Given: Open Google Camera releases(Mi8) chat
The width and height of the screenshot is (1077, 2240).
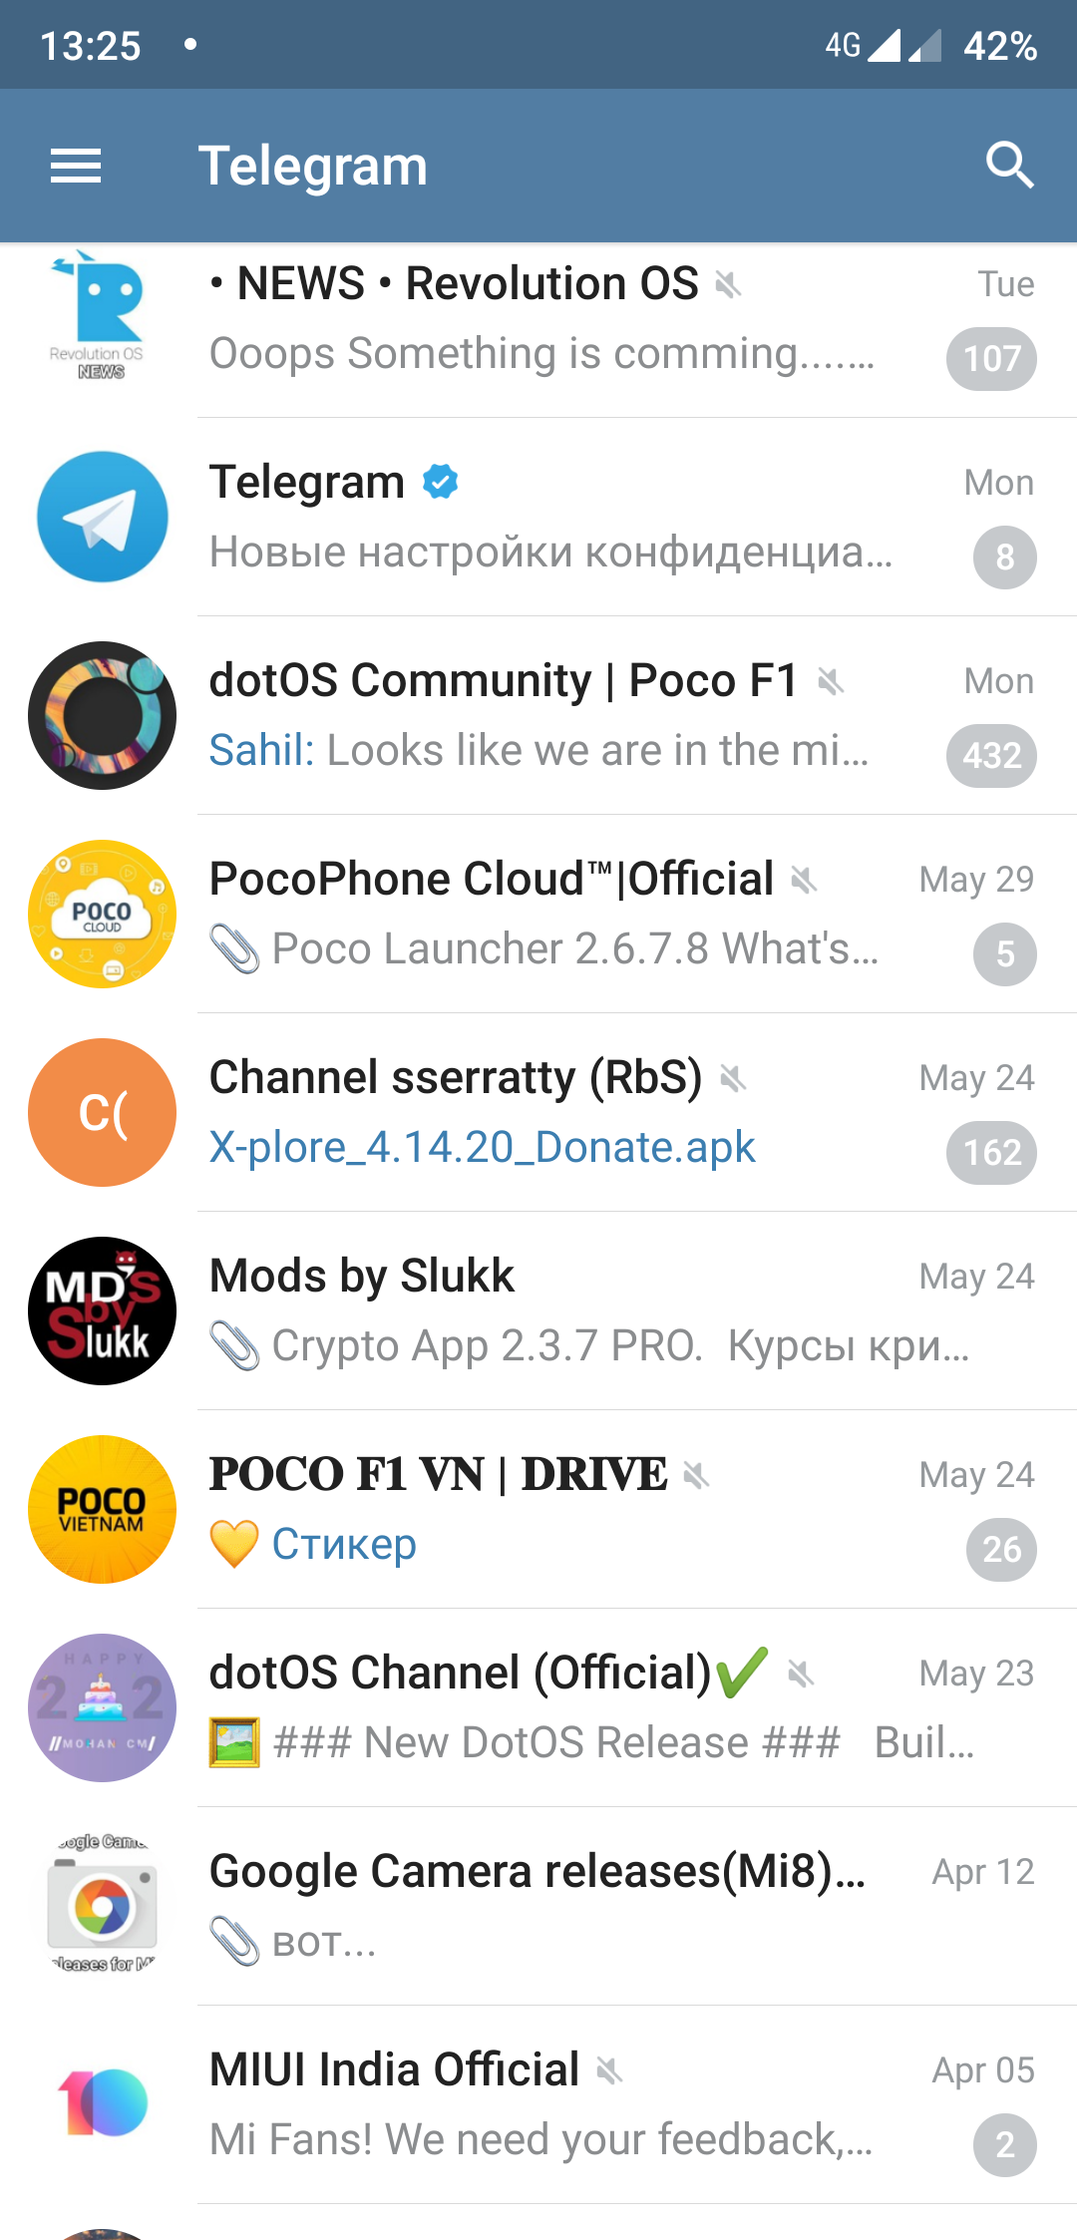Looking at the screenshot, I should click(x=538, y=1907).
